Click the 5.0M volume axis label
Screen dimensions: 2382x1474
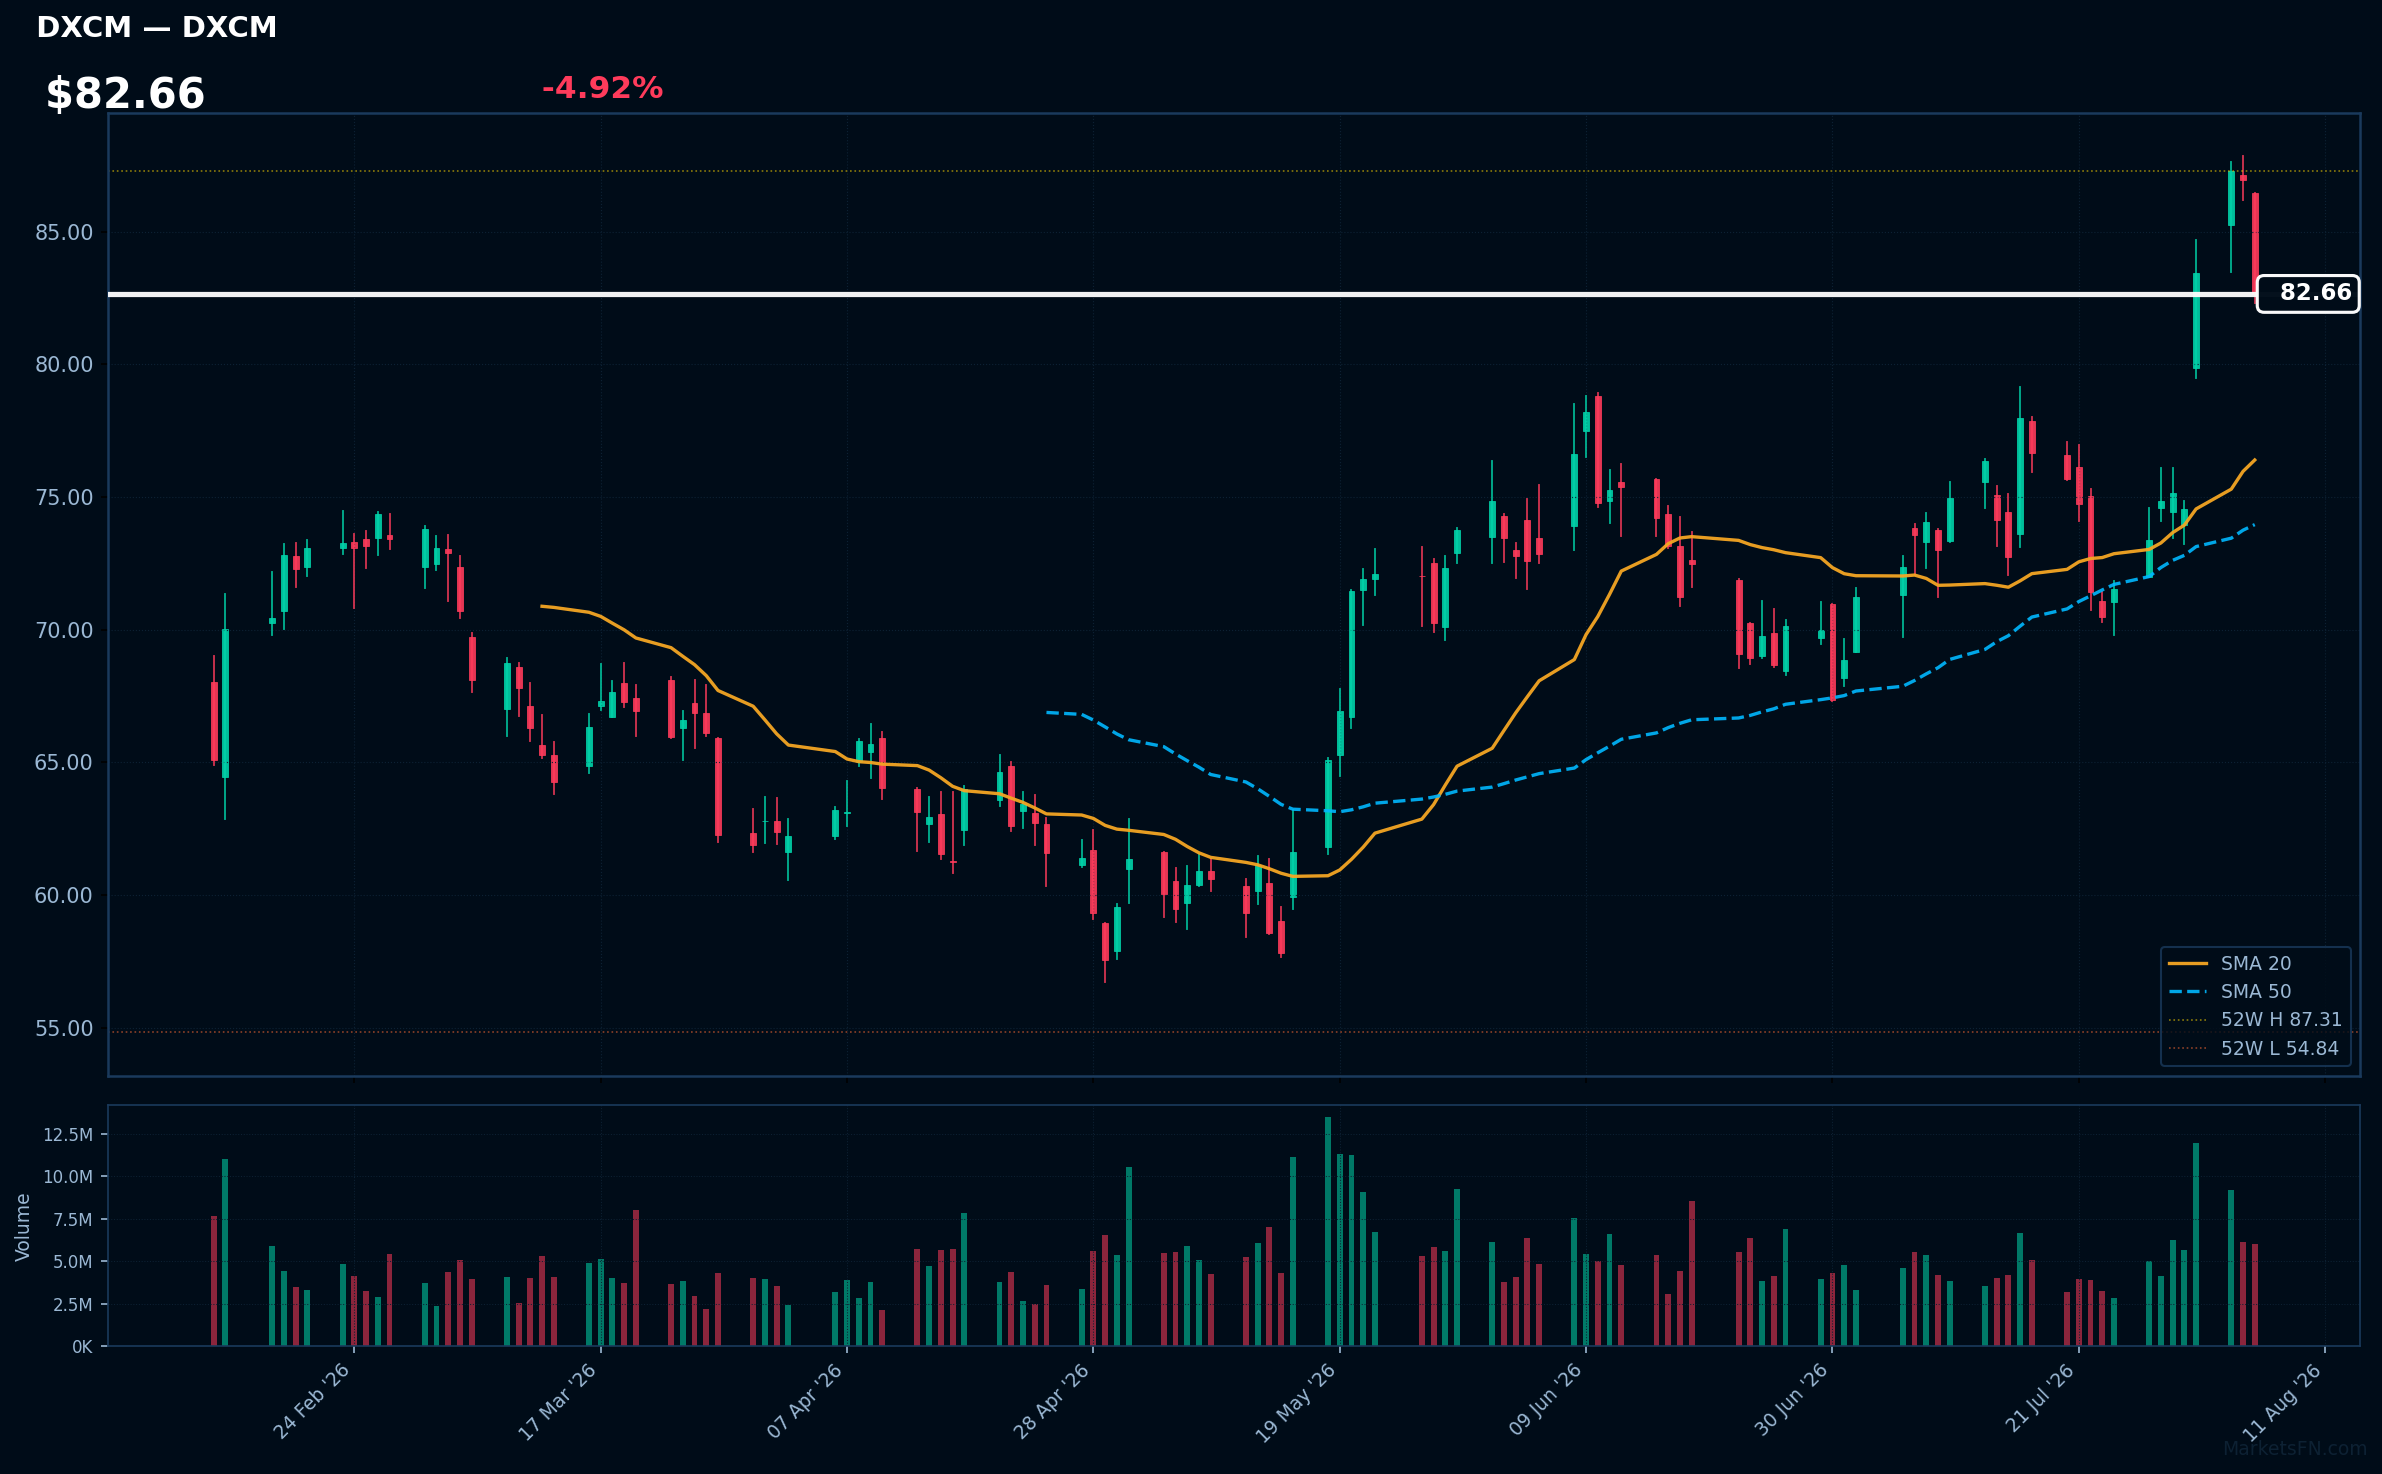(73, 1262)
